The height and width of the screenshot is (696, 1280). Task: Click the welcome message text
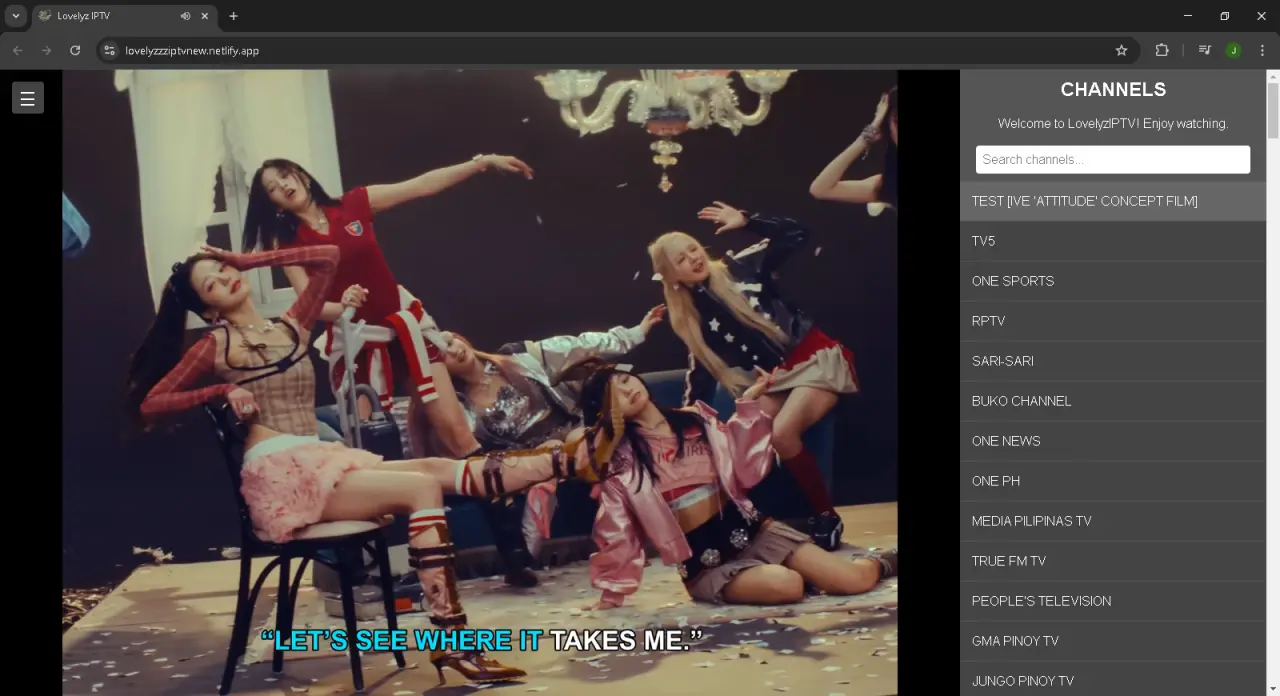(1113, 124)
